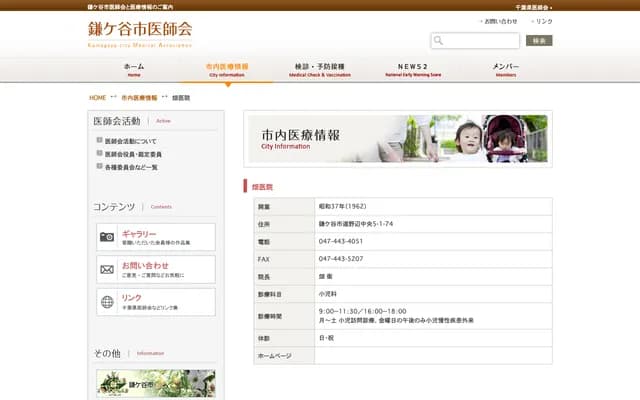Screen dimensions: 640x400
Task: Select the 市内医療情報 navigation tab
Action: pos(227,69)
